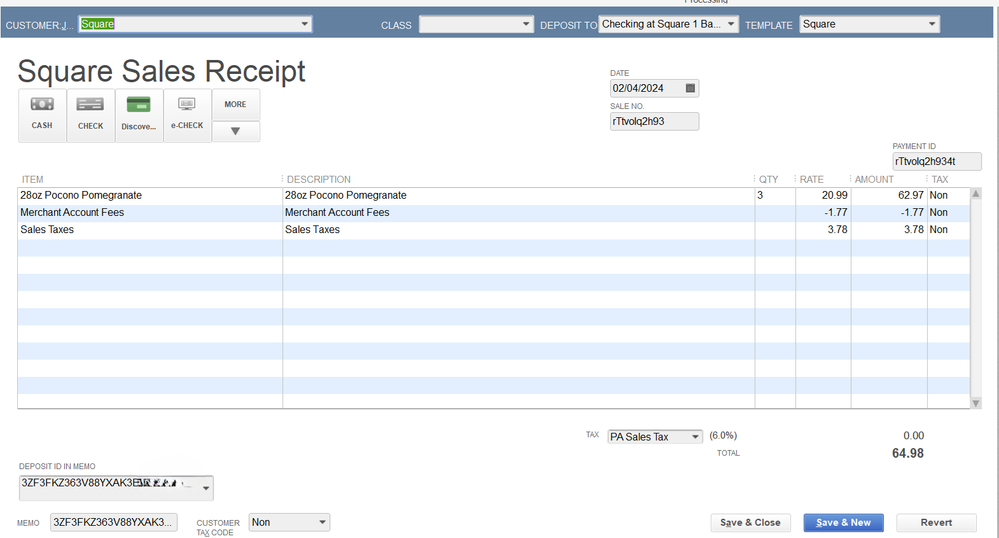999x538 pixels.
Task: Click the Revert button
Action: pyautogui.click(x=936, y=522)
